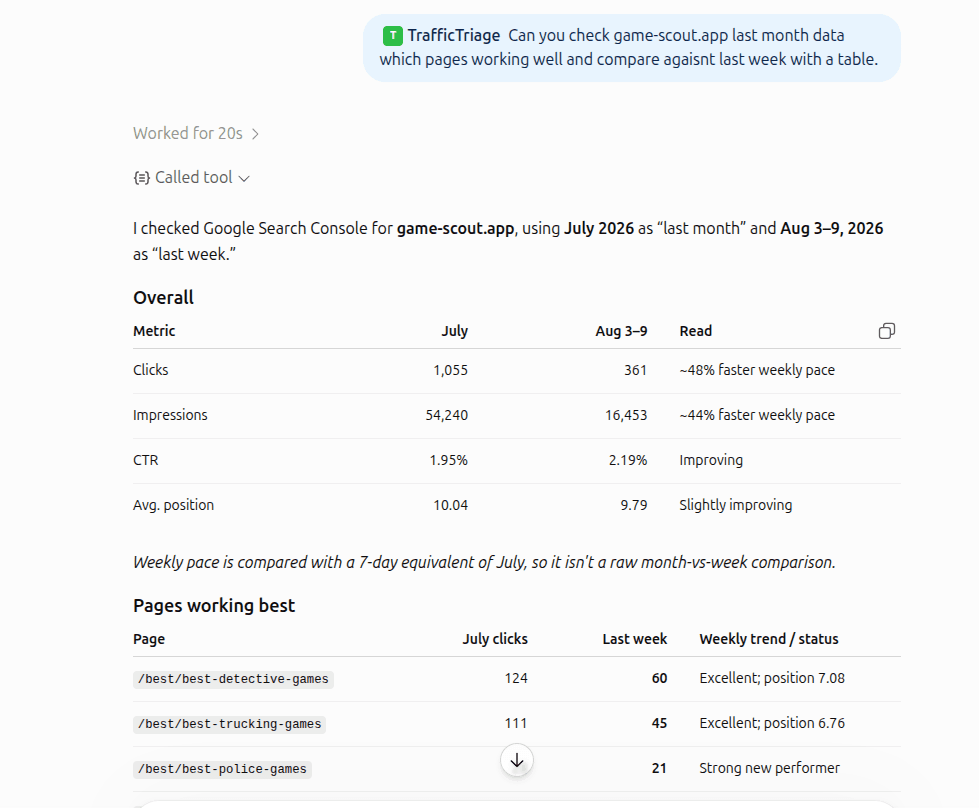The image size is (979, 808).
Task: Click the Metric column header
Action: (154, 331)
